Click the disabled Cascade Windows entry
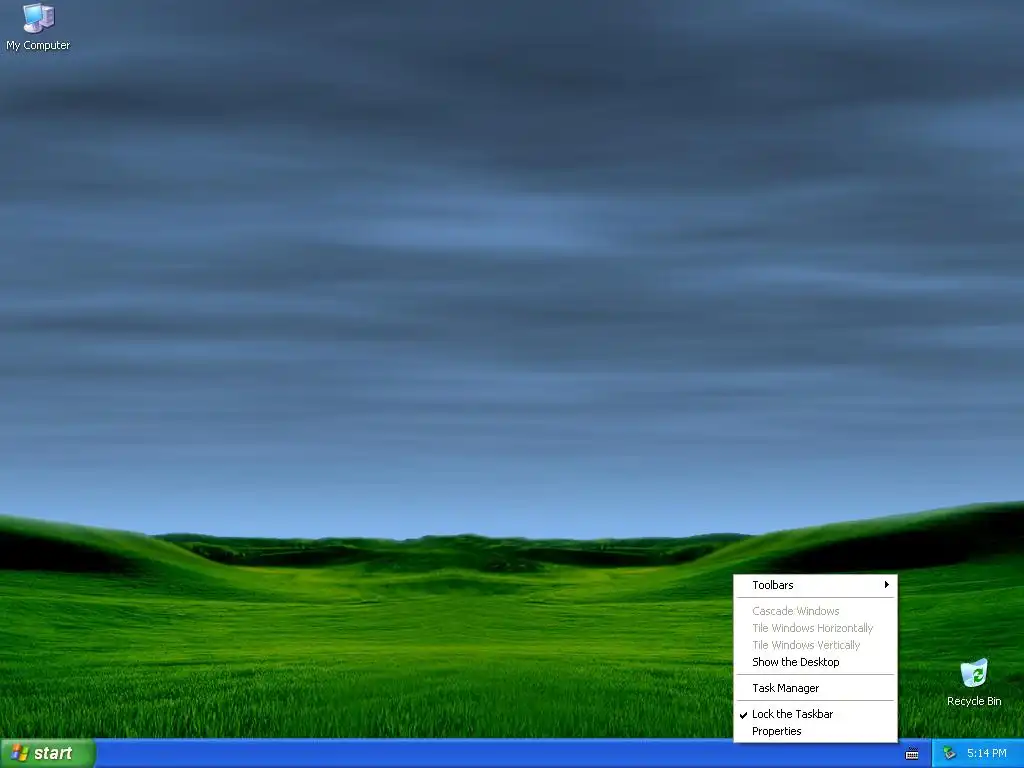 [x=815, y=611]
